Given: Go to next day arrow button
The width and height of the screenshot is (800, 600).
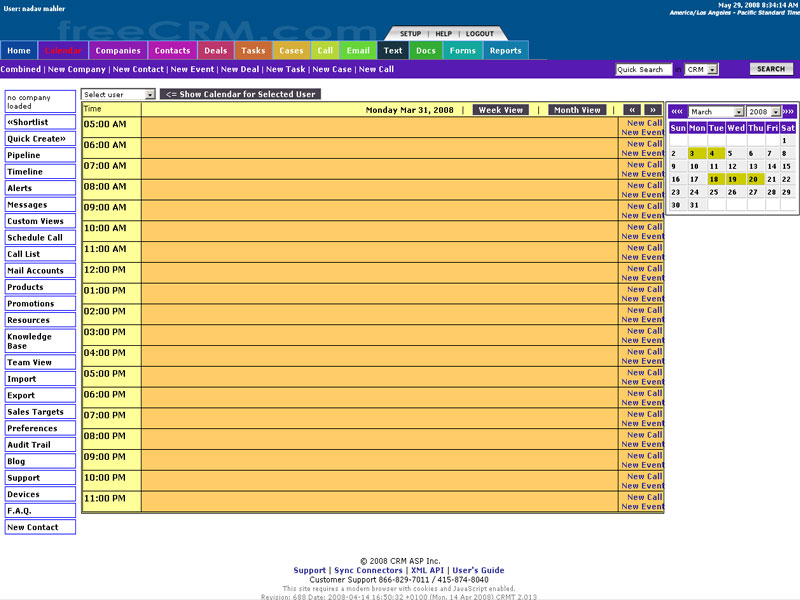Looking at the screenshot, I should 653,110.
